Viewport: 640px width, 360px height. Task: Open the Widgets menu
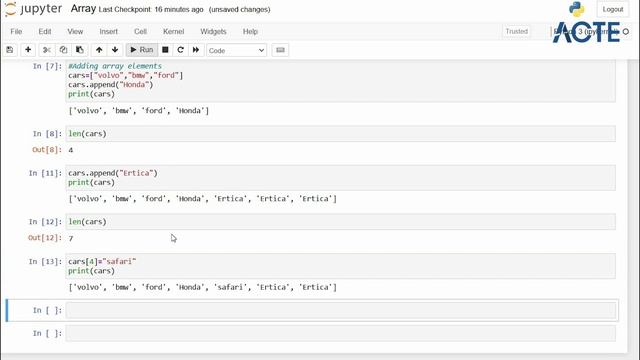point(213,31)
